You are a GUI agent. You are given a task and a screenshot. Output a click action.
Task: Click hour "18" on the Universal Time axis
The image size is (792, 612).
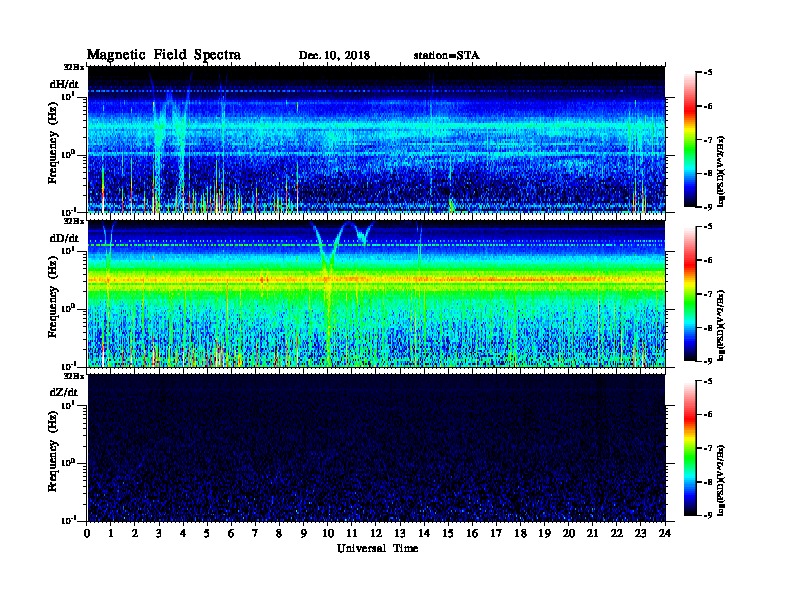[520, 534]
